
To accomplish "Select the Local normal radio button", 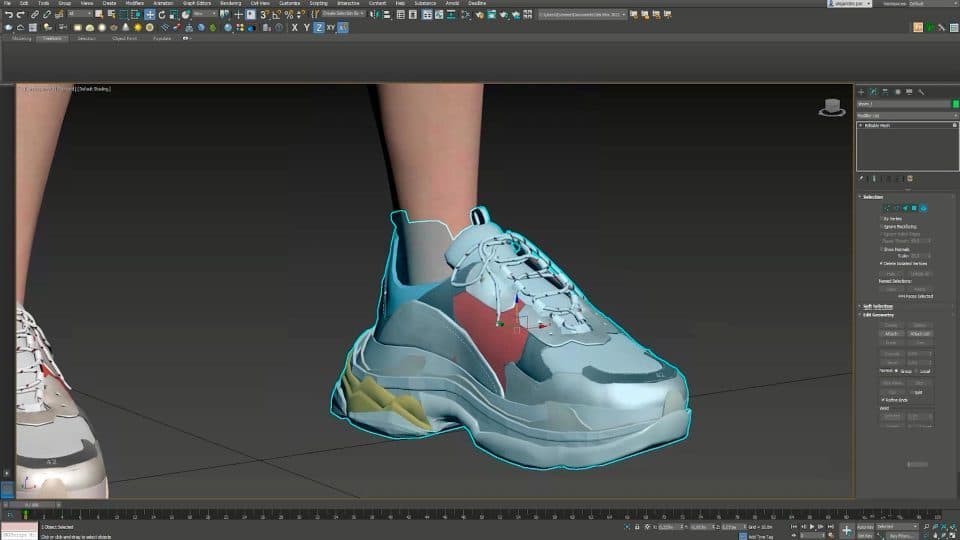I will point(917,371).
